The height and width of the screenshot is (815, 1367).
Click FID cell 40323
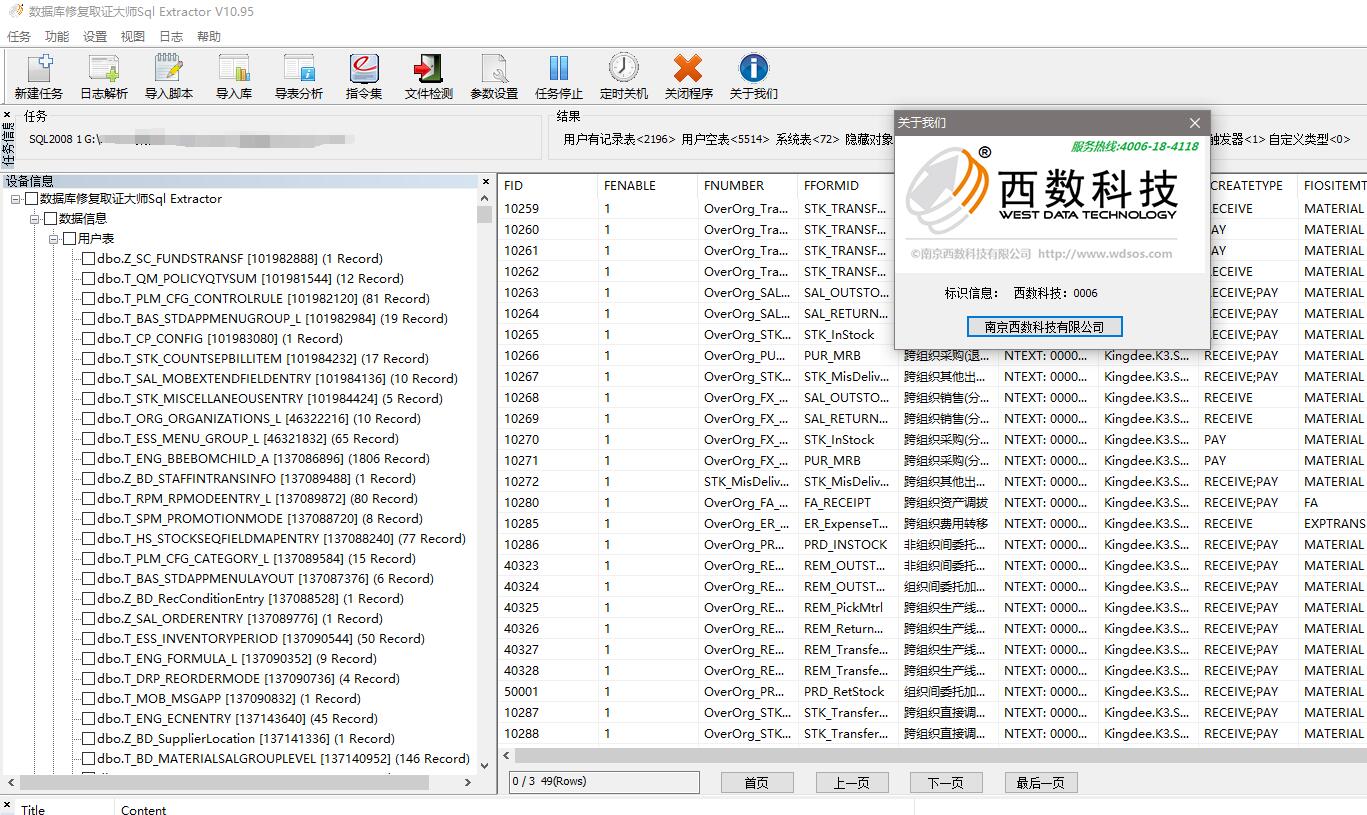click(521, 566)
